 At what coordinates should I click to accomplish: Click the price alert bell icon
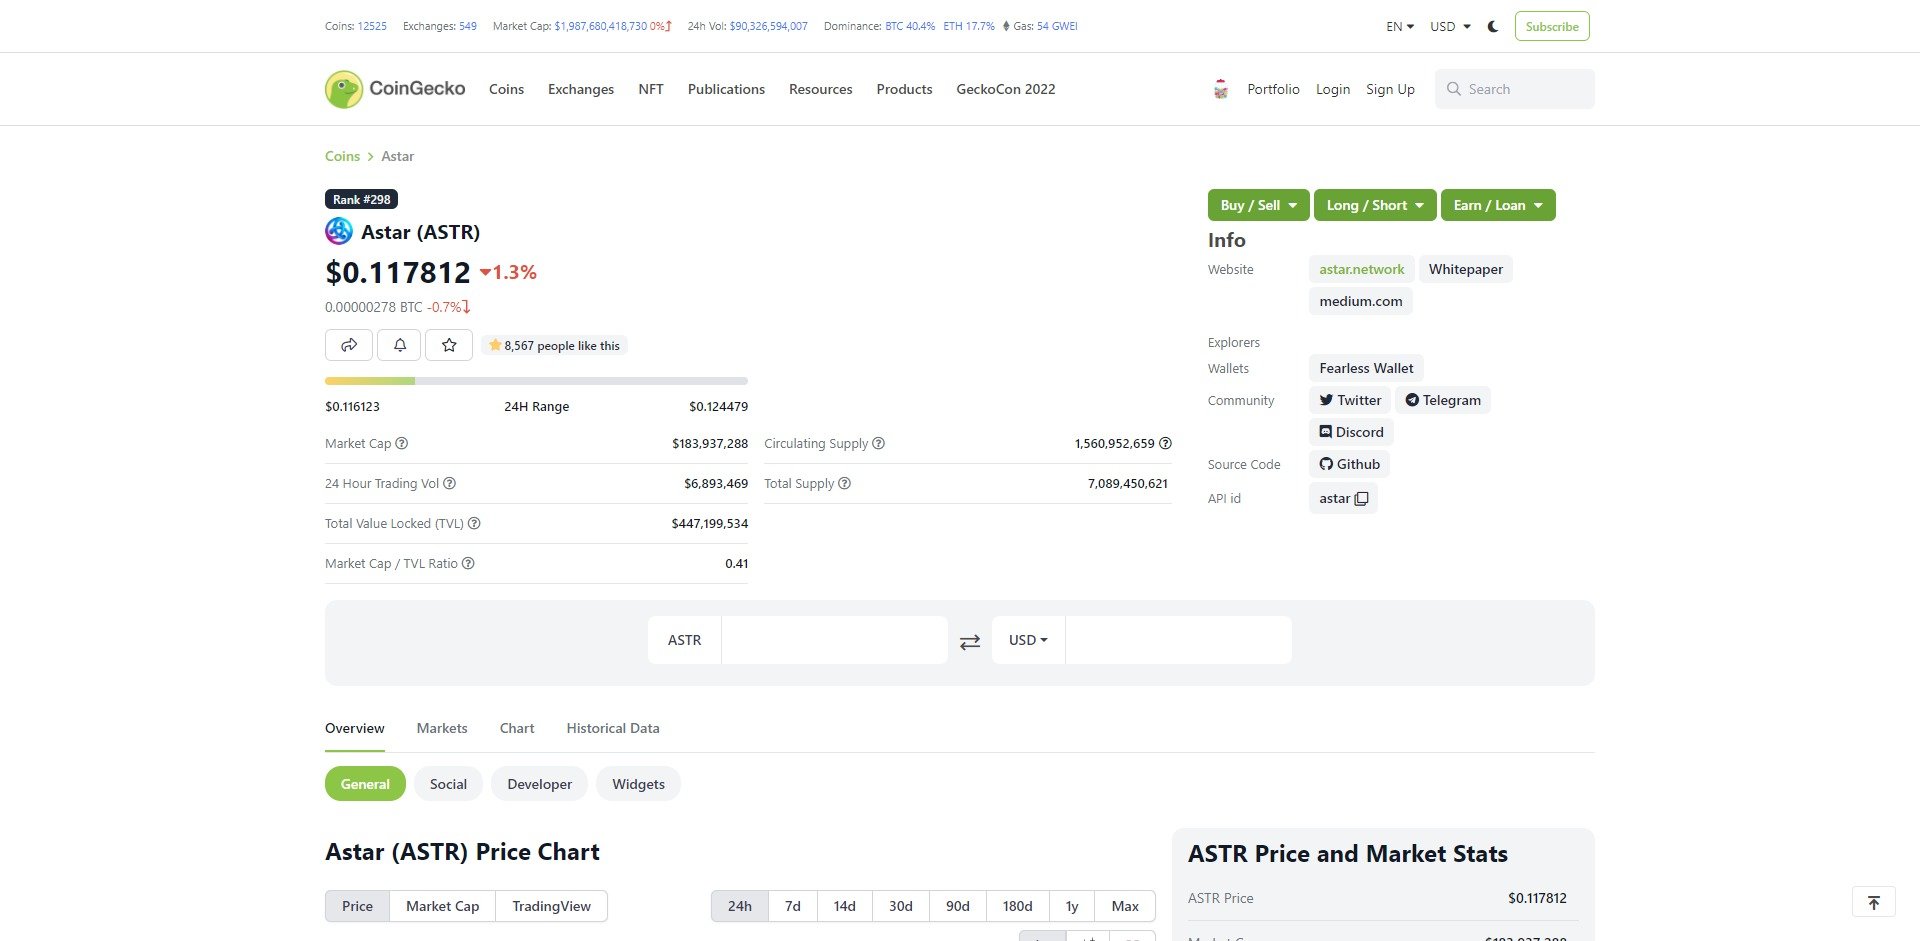(x=399, y=345)
